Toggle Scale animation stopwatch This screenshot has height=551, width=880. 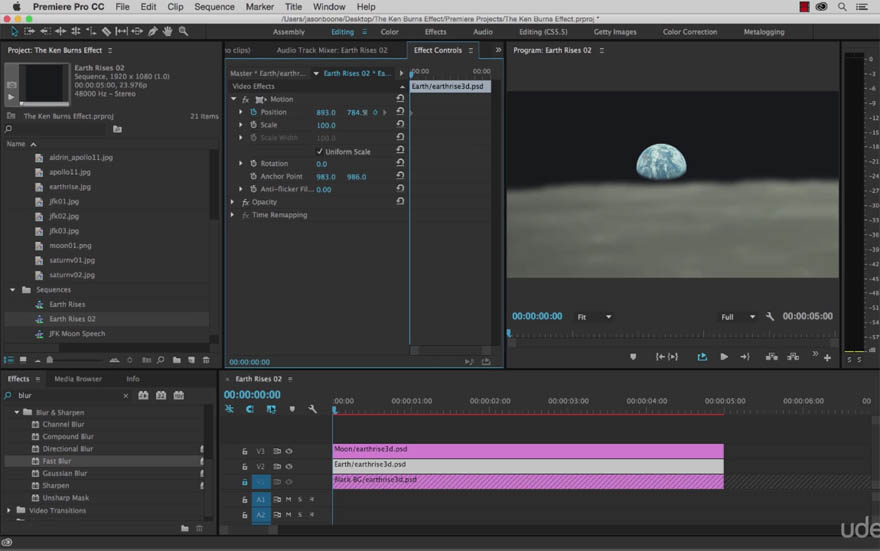253,125
